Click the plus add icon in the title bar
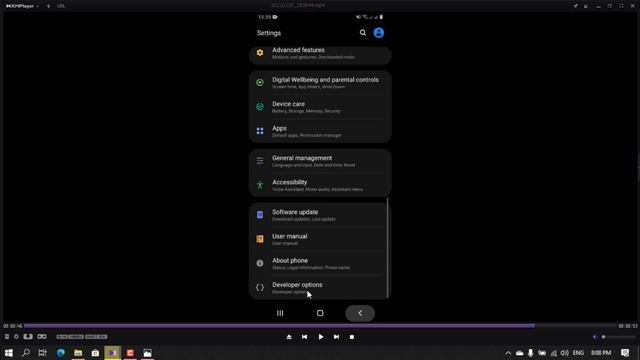Screen dimensions: 640x360 pos(48,6)
